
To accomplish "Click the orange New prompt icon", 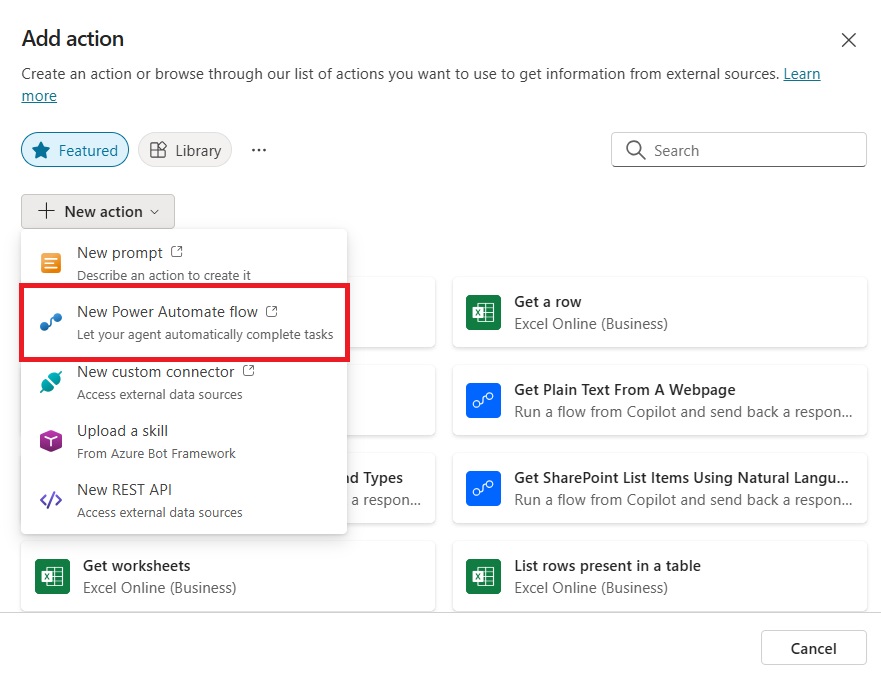I will tap(51, 263).
